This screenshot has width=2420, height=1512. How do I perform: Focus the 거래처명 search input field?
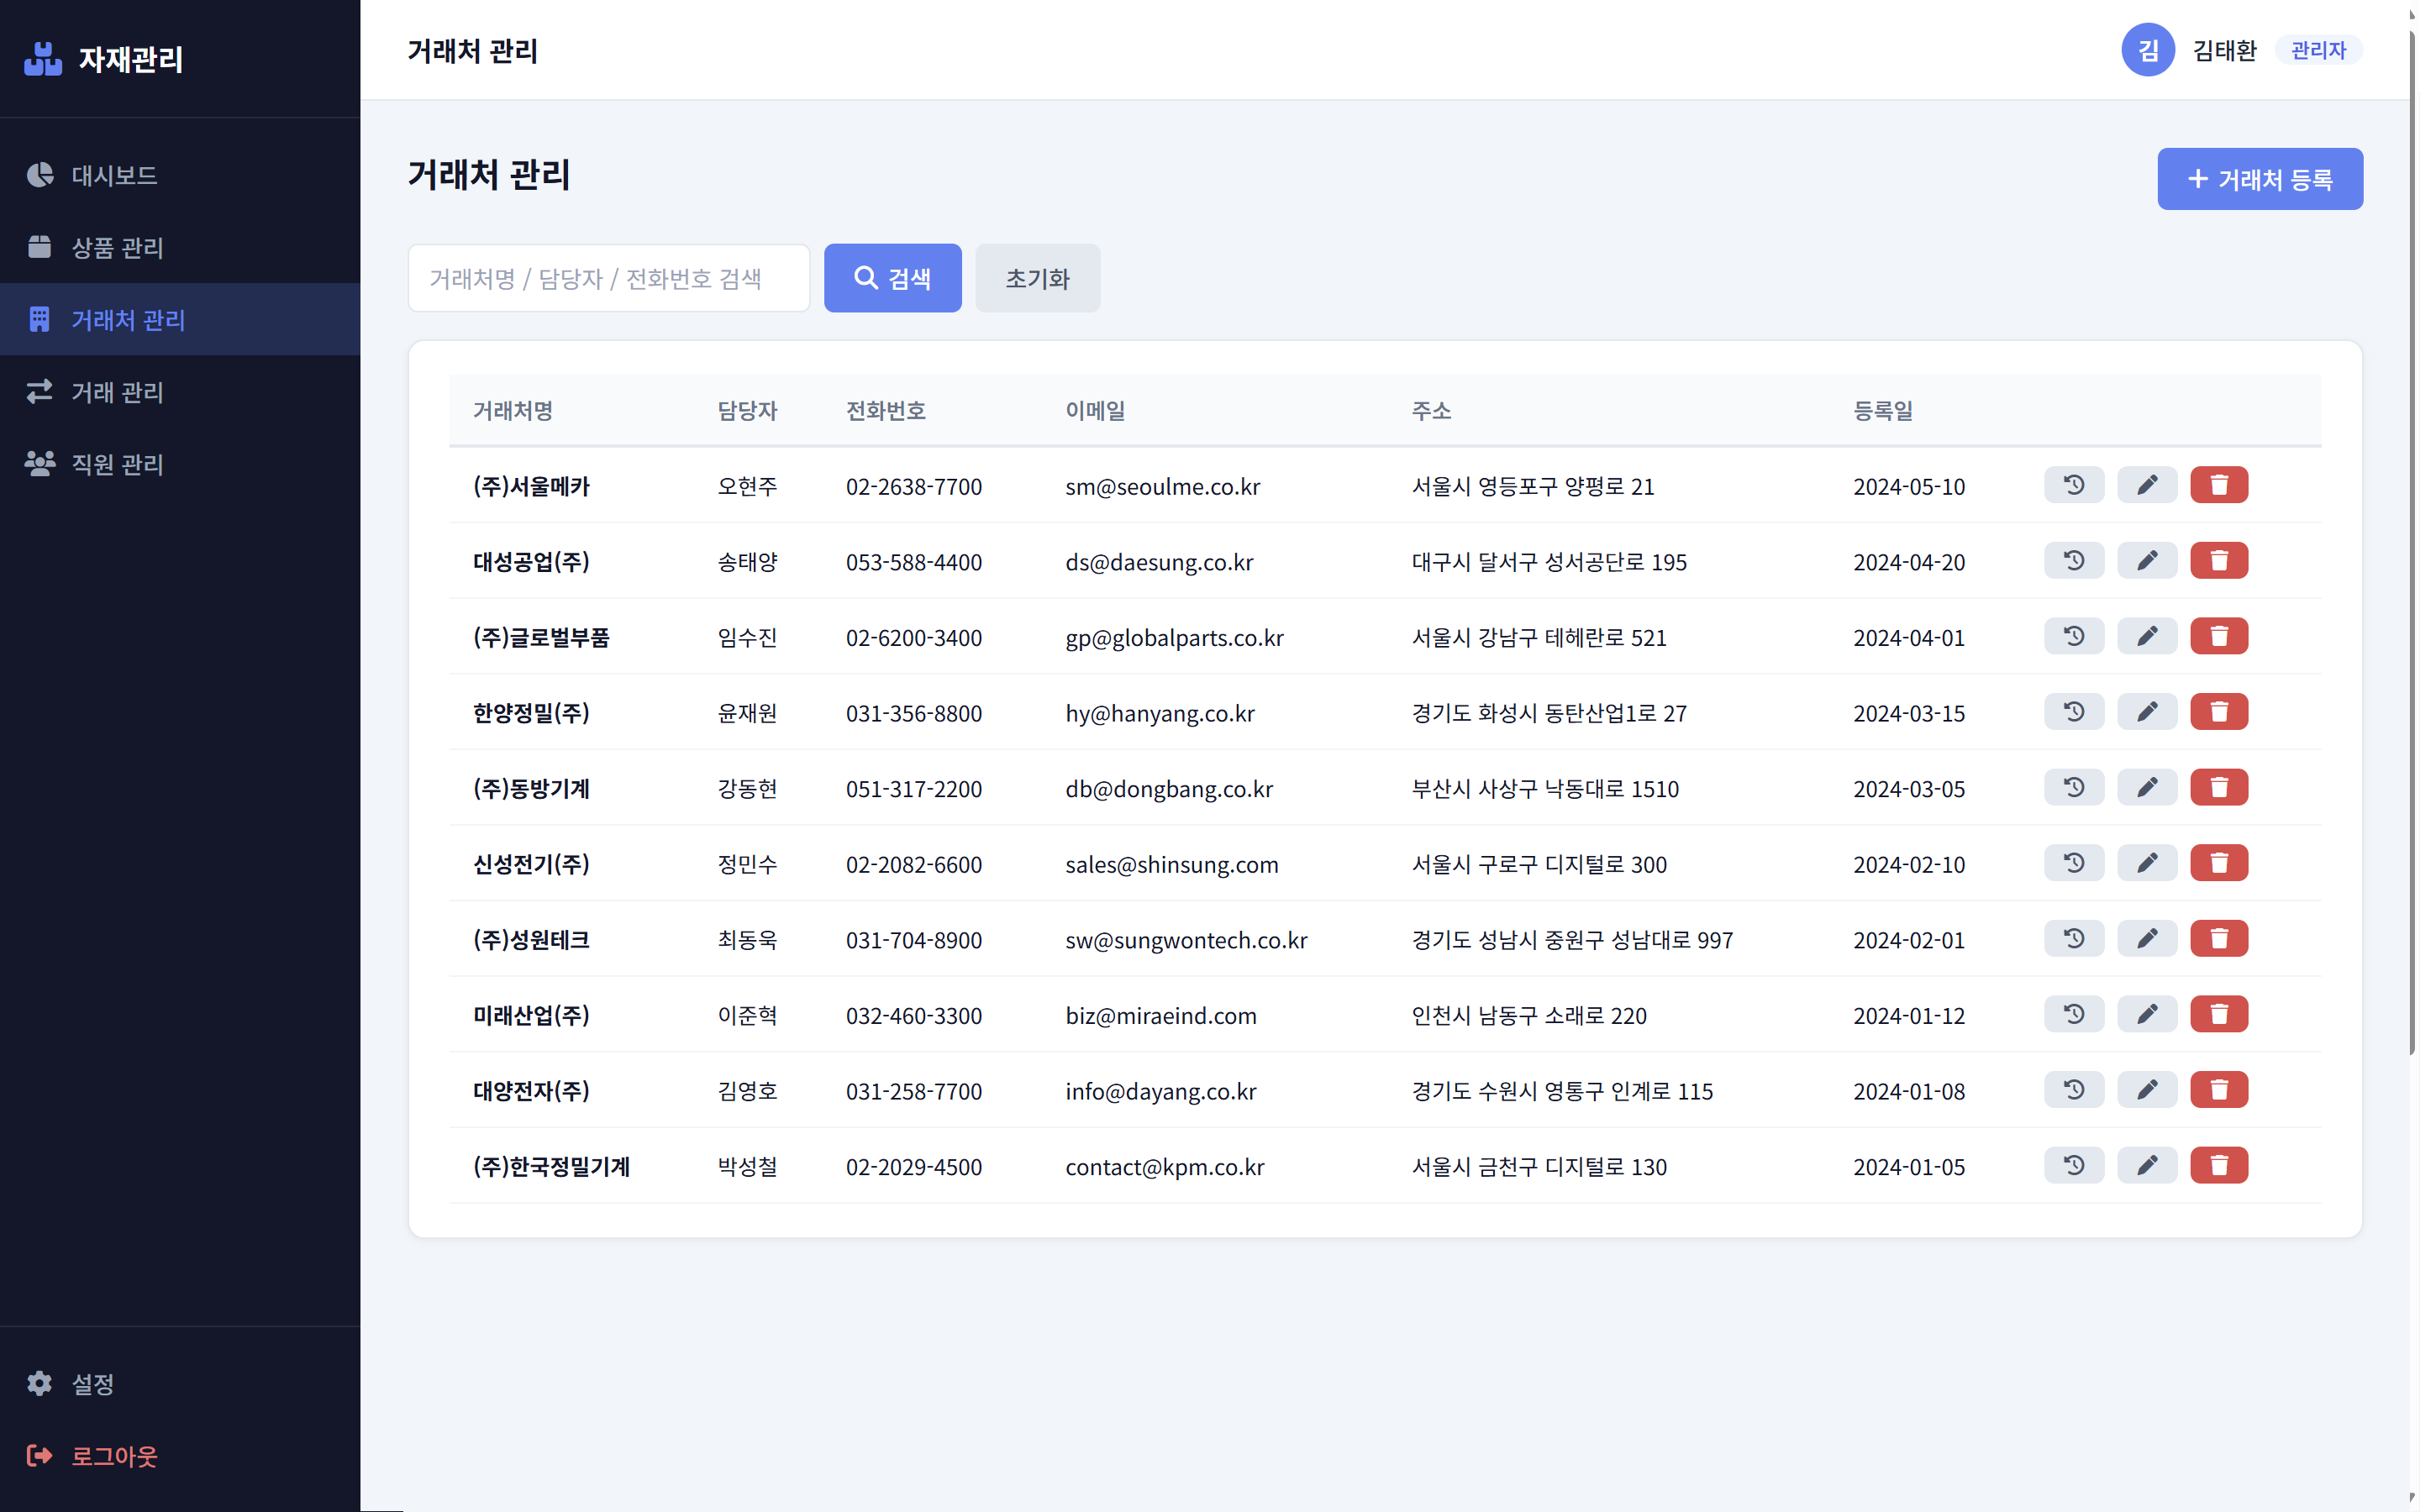(608, 278)
